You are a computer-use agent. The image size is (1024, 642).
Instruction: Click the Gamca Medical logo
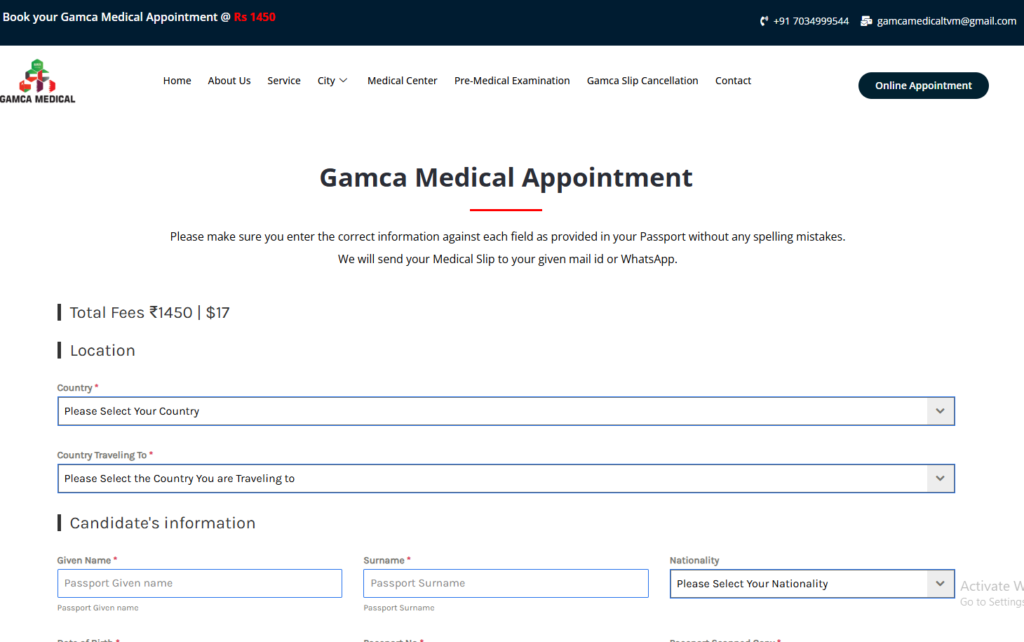coord(38,81)
